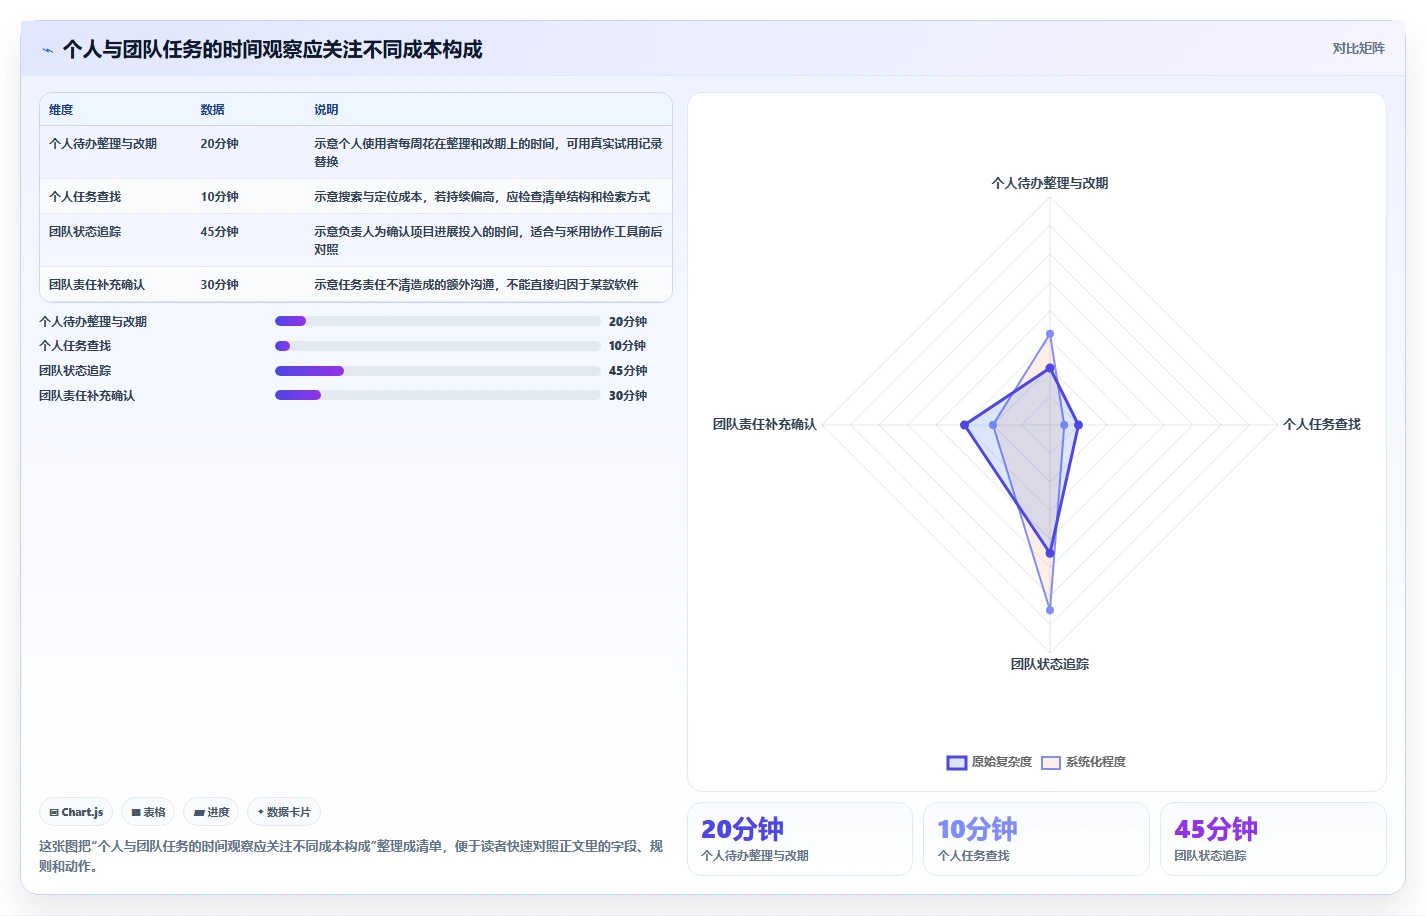Toggle the 原始复杂度 legend swatch
Image resolution: width=1426 pixels, height=916 pixels.
[957, 762]
